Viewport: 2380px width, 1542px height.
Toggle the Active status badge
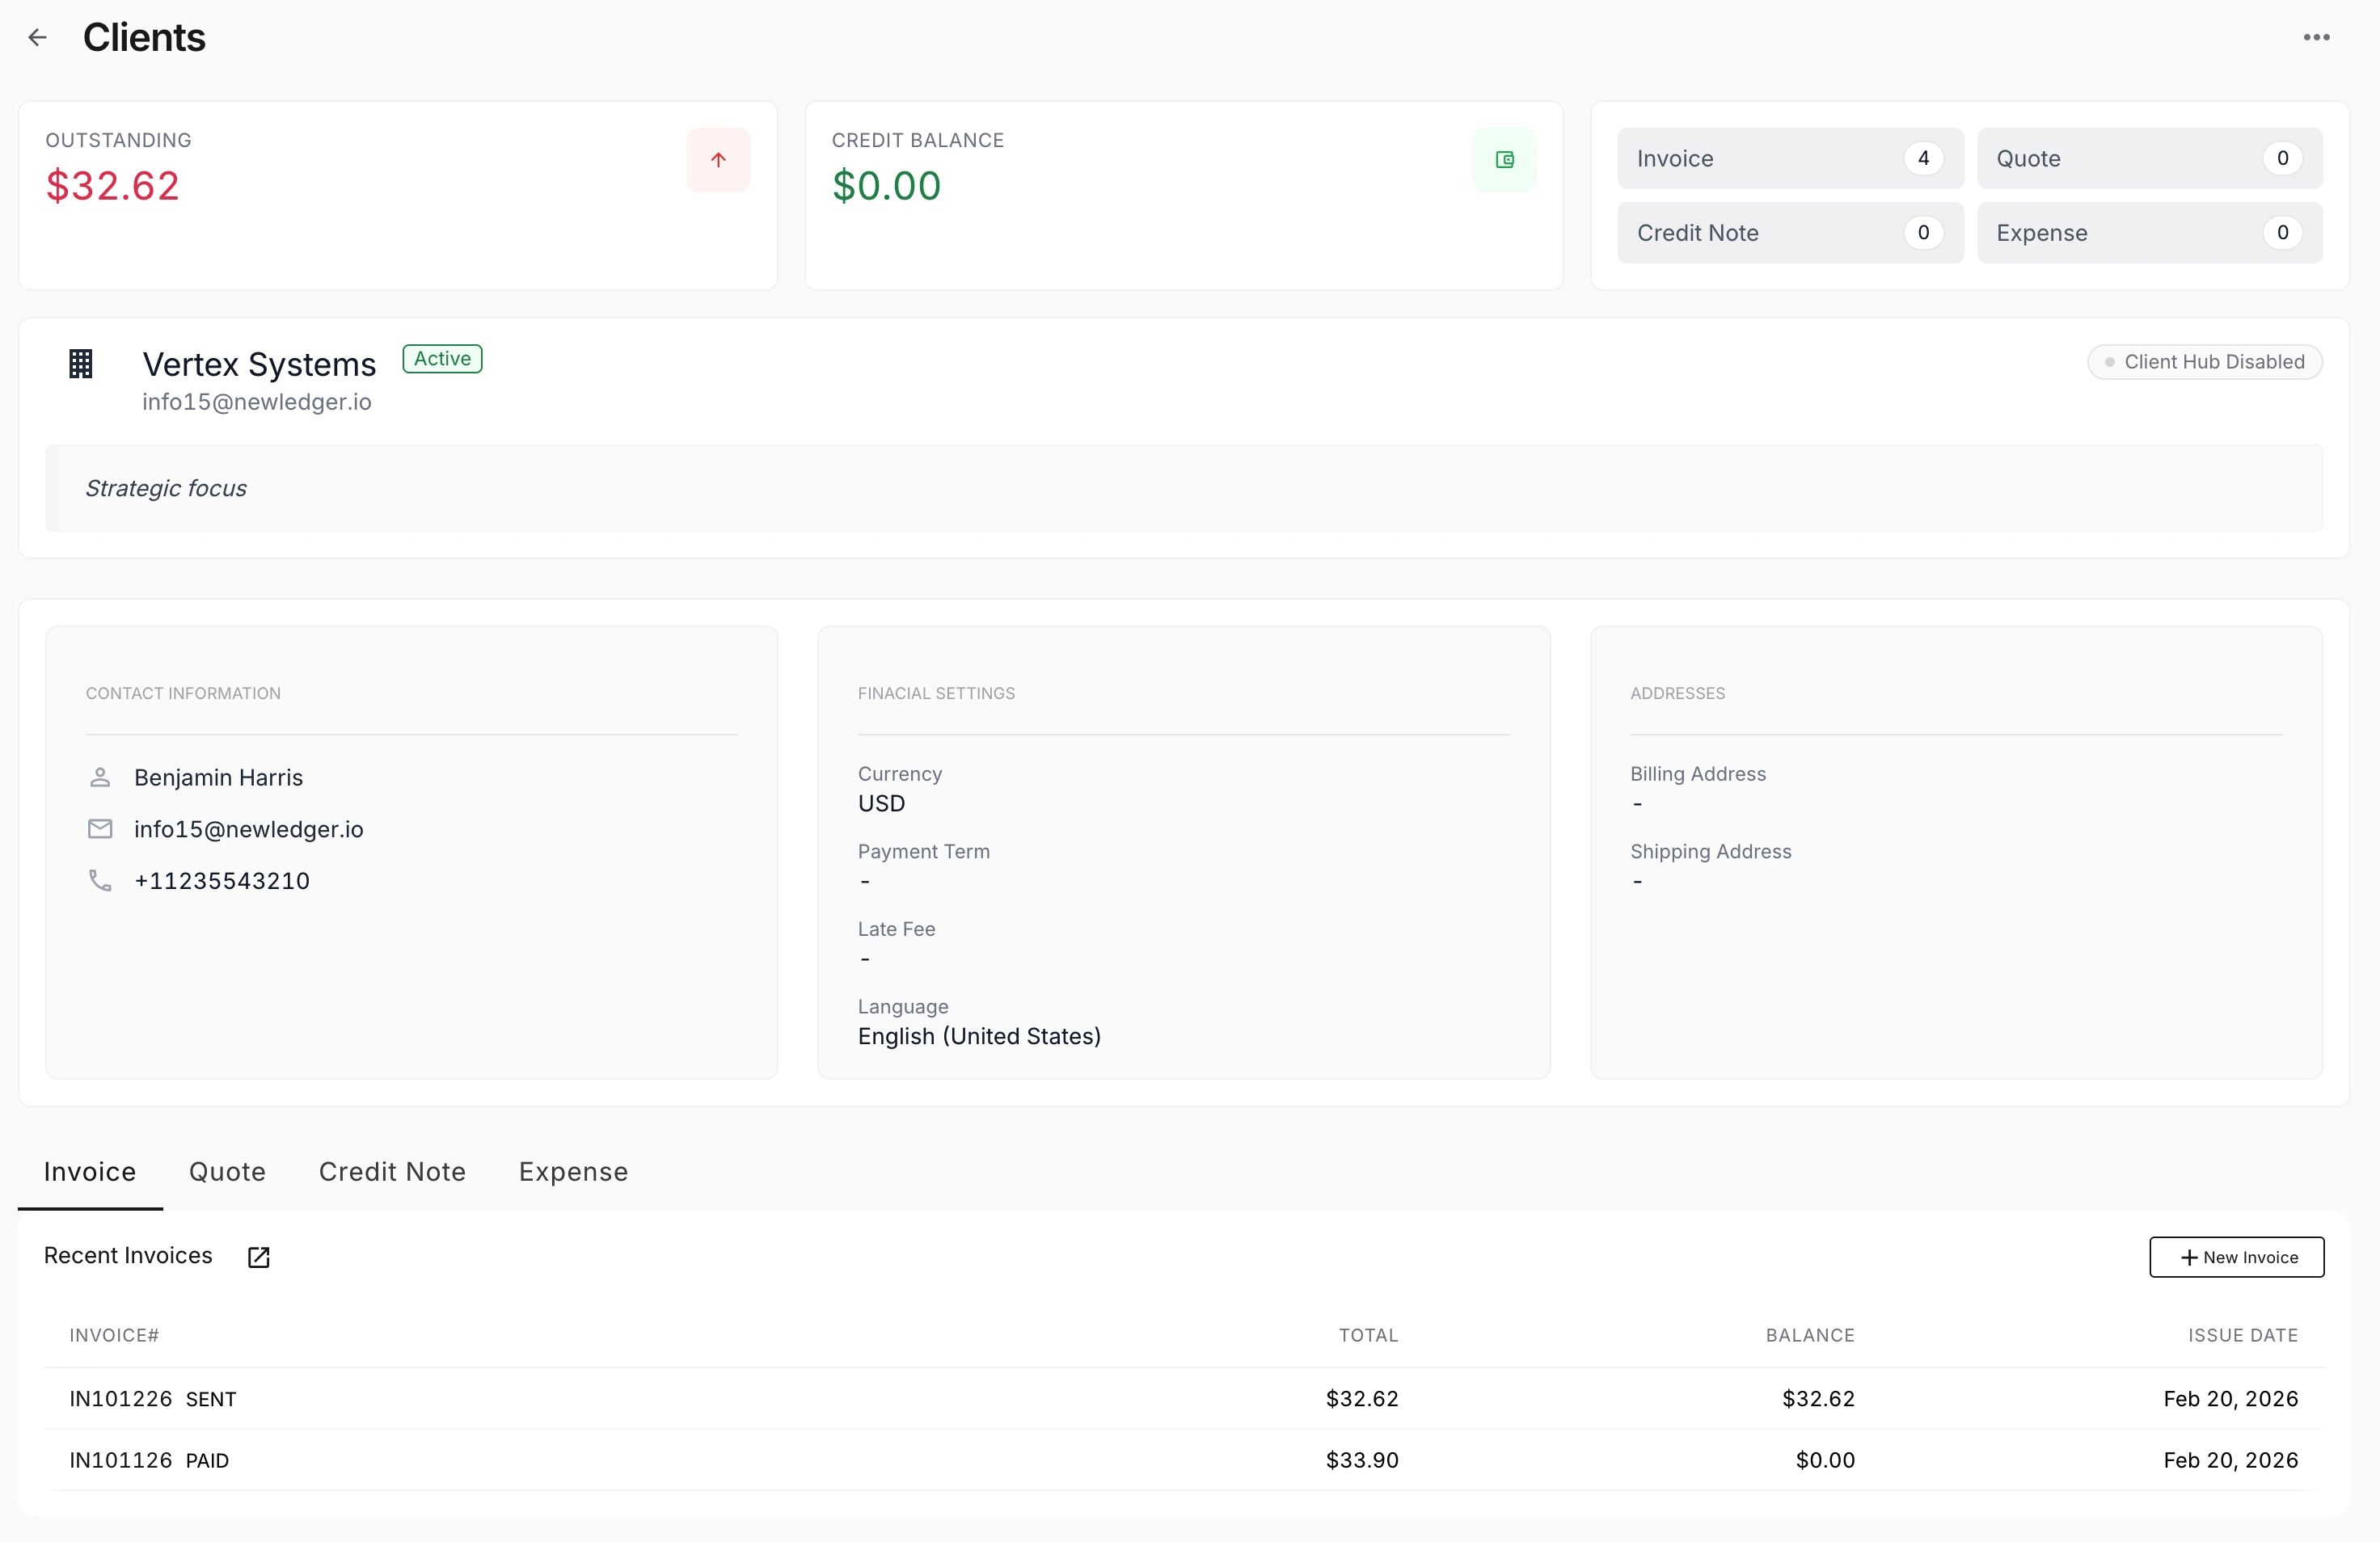[441, 358]
